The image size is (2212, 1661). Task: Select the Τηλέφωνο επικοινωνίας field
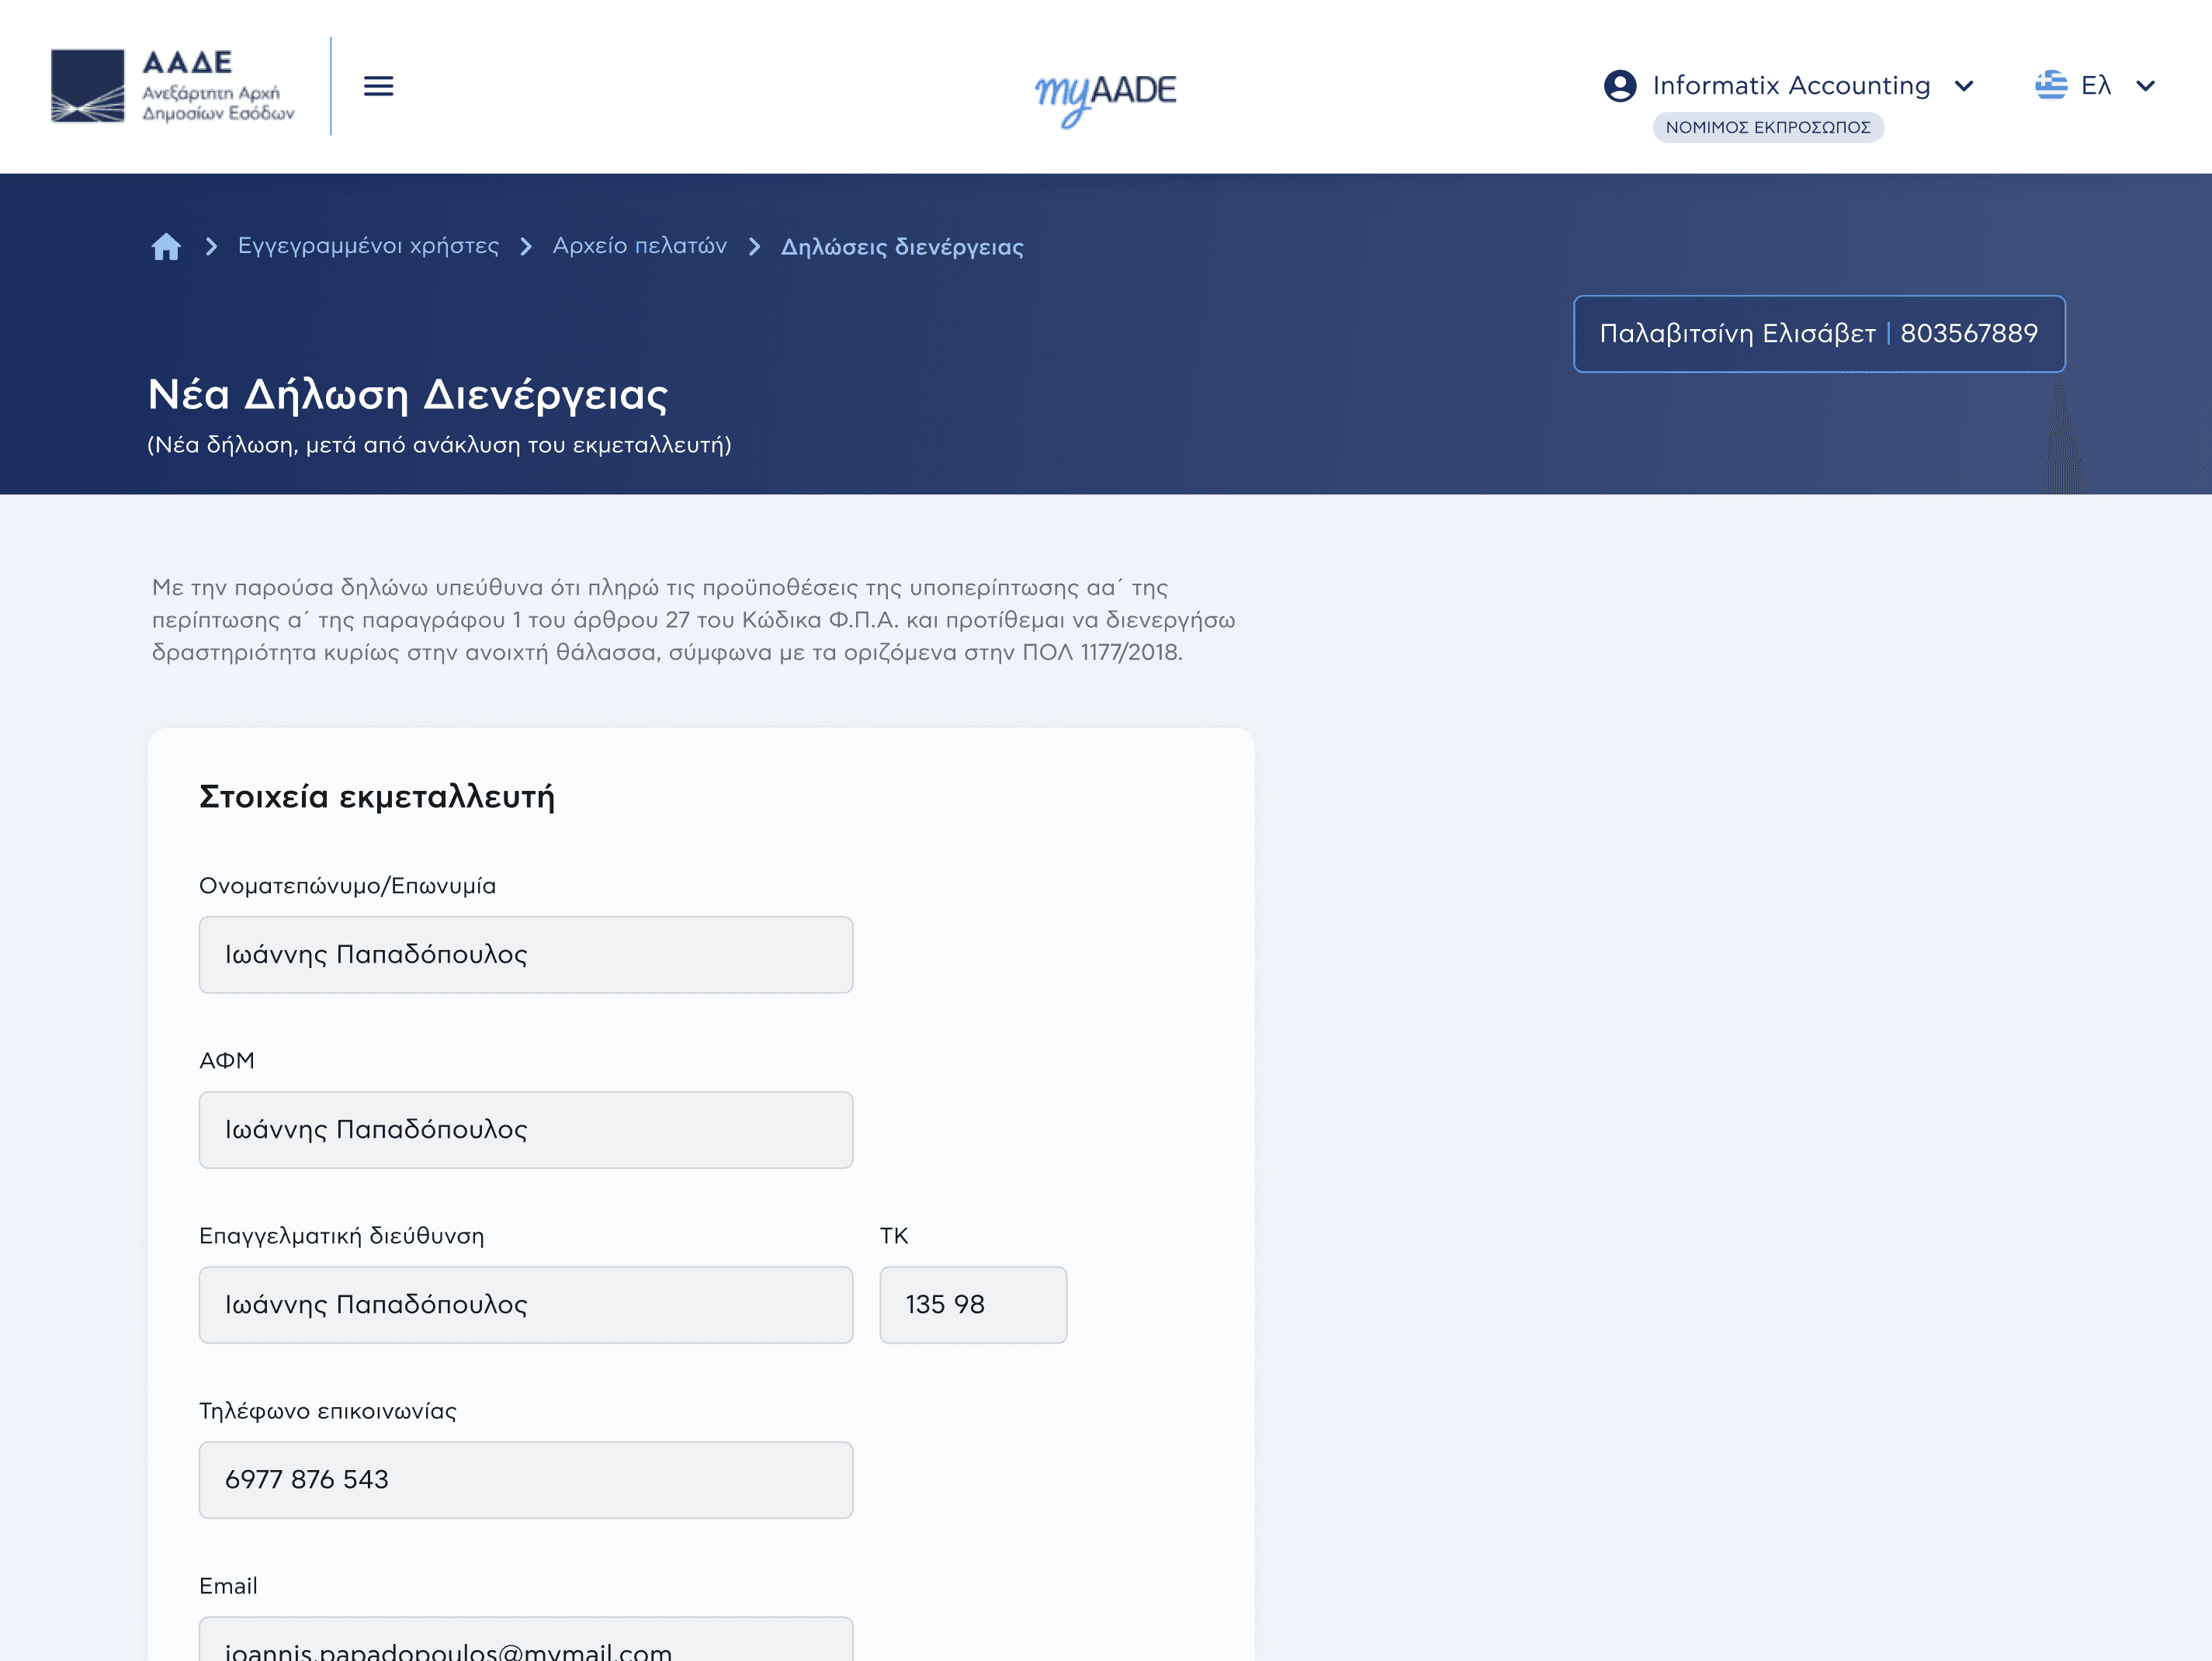point(525,1480)
